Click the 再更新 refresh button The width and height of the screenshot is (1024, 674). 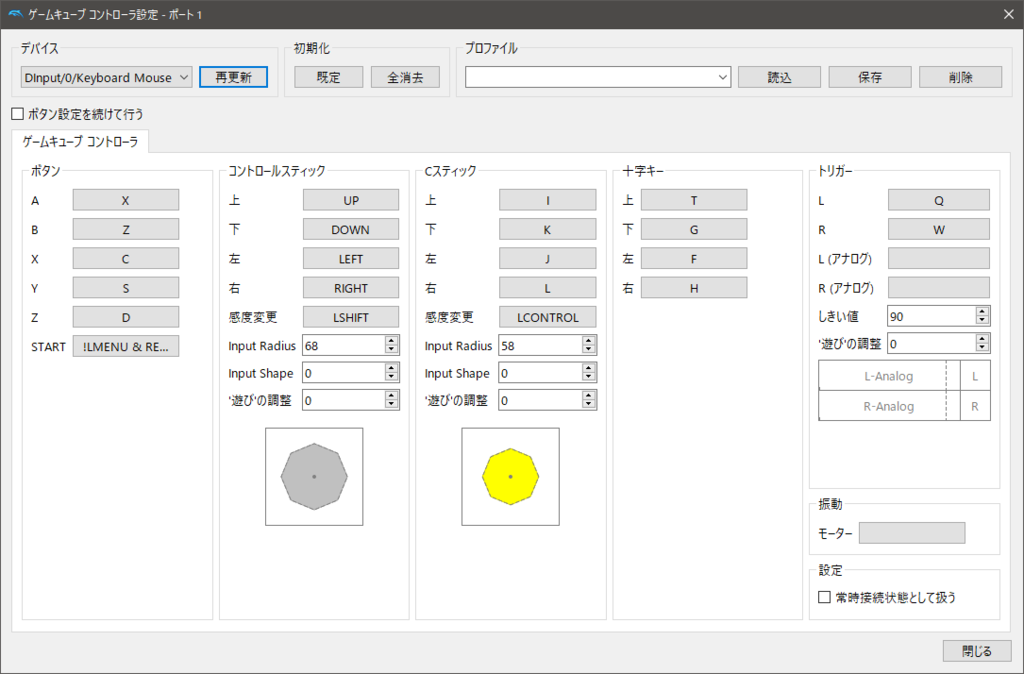pos(234,77)
